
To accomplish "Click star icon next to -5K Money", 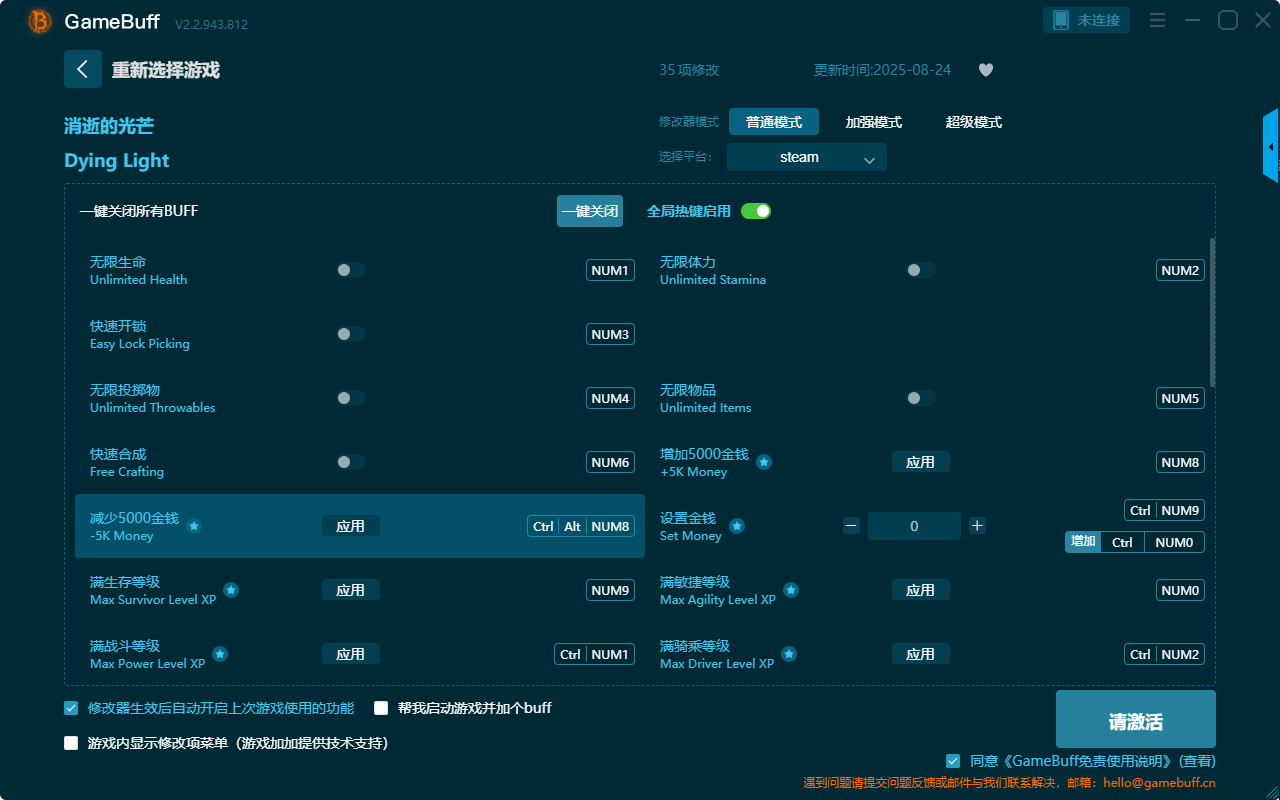I will (194, 526).
